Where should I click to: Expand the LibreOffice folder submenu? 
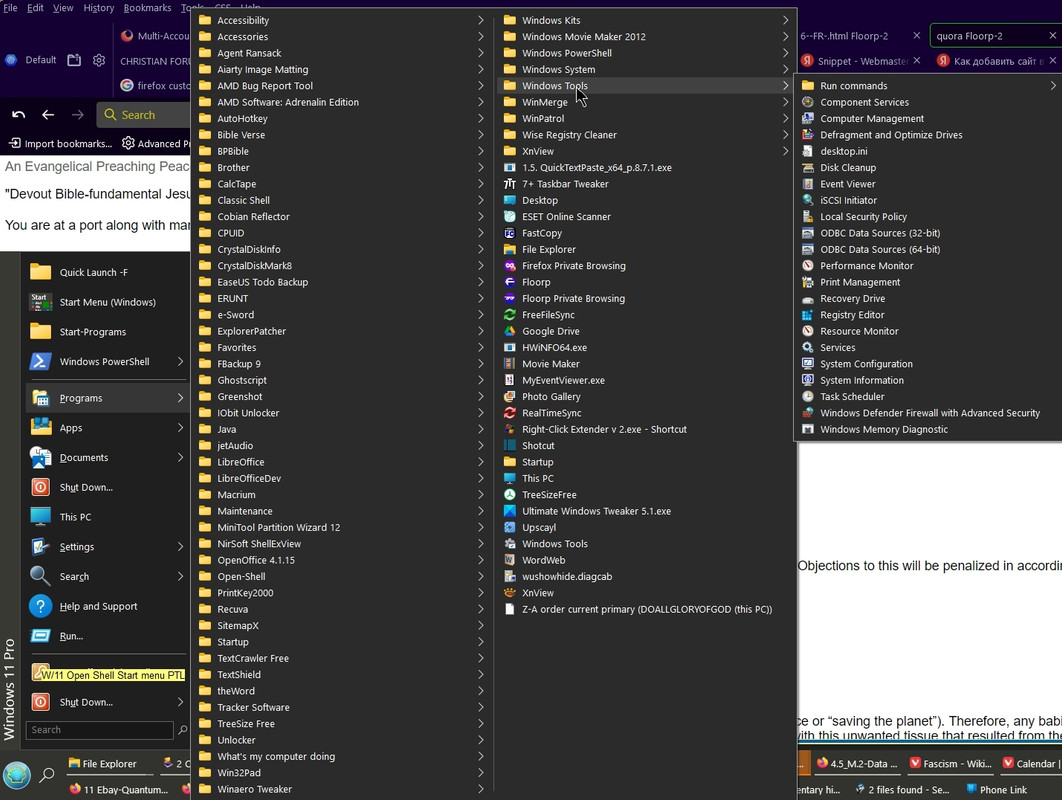click(x=480, y=462)
